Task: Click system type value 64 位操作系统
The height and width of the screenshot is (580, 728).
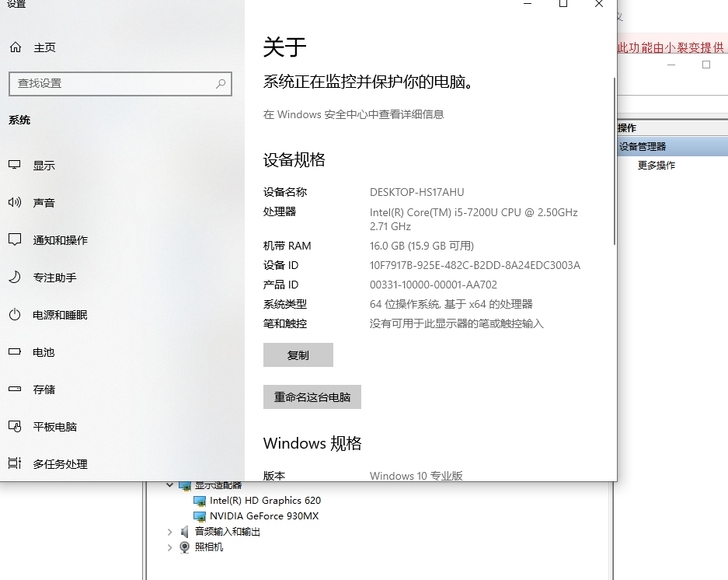Action: click(x=451, y=304)
